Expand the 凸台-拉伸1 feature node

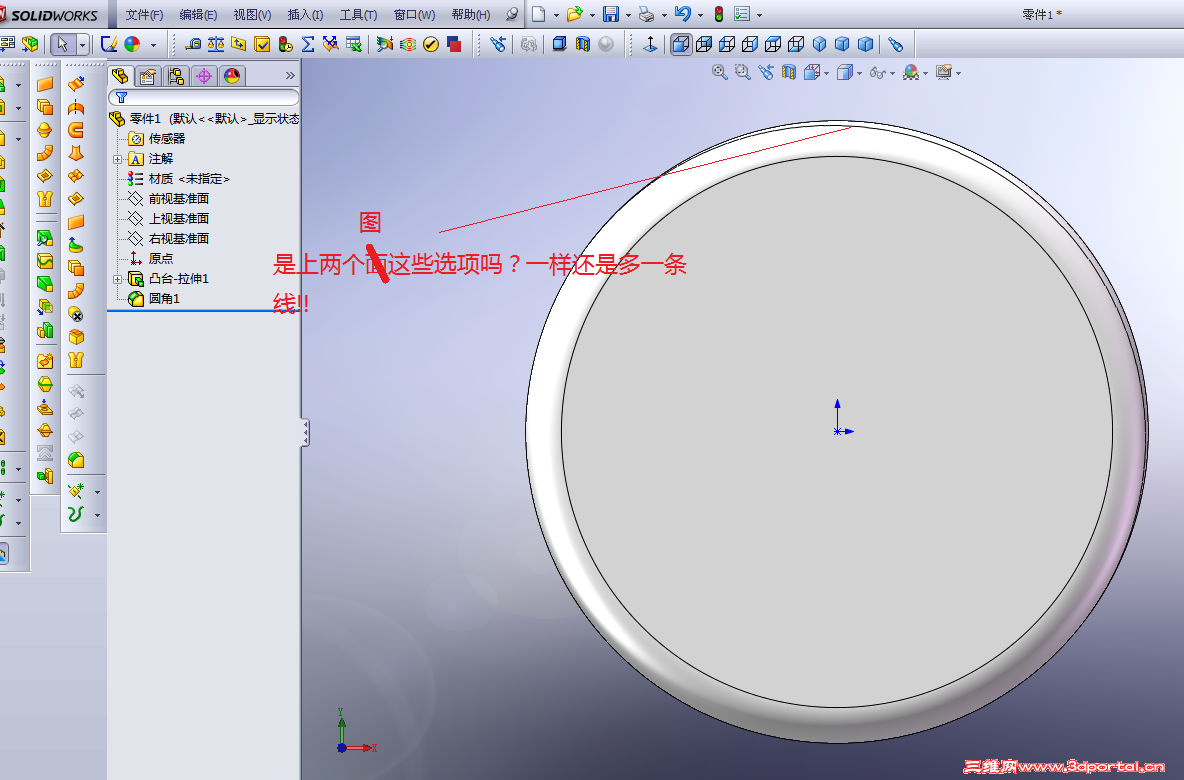pyautogui.click(x=117, y=279)
